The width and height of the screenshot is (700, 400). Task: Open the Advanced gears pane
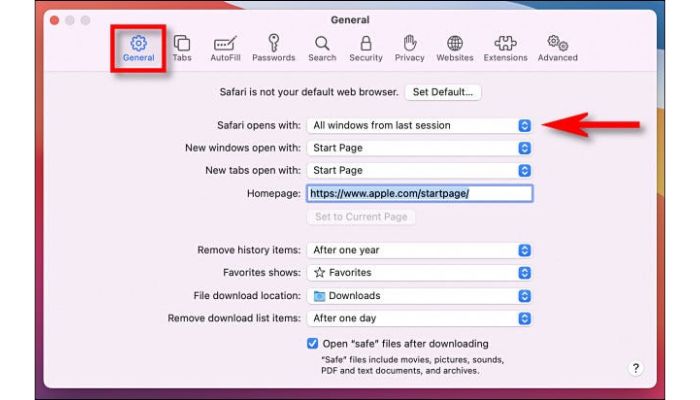(x=558, y=49)
